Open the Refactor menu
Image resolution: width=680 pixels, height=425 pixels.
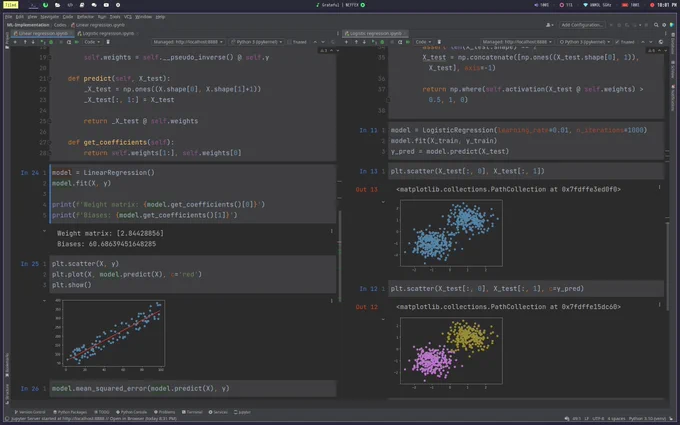[85, 17]
